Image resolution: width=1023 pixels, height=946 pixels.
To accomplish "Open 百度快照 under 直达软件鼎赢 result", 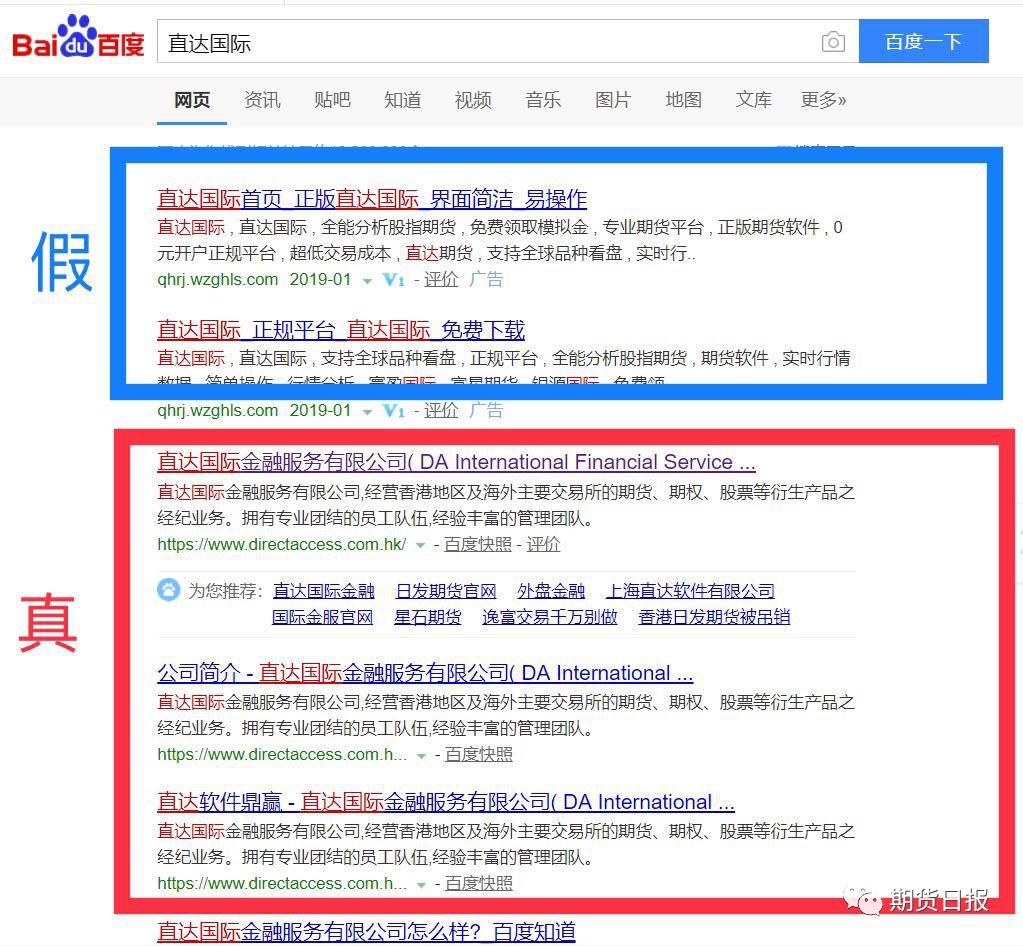I will [x=478, y=883].
